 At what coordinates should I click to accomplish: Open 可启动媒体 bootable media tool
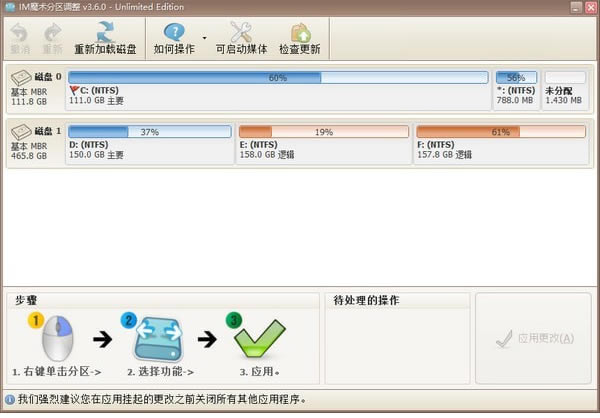click(241, 38)
